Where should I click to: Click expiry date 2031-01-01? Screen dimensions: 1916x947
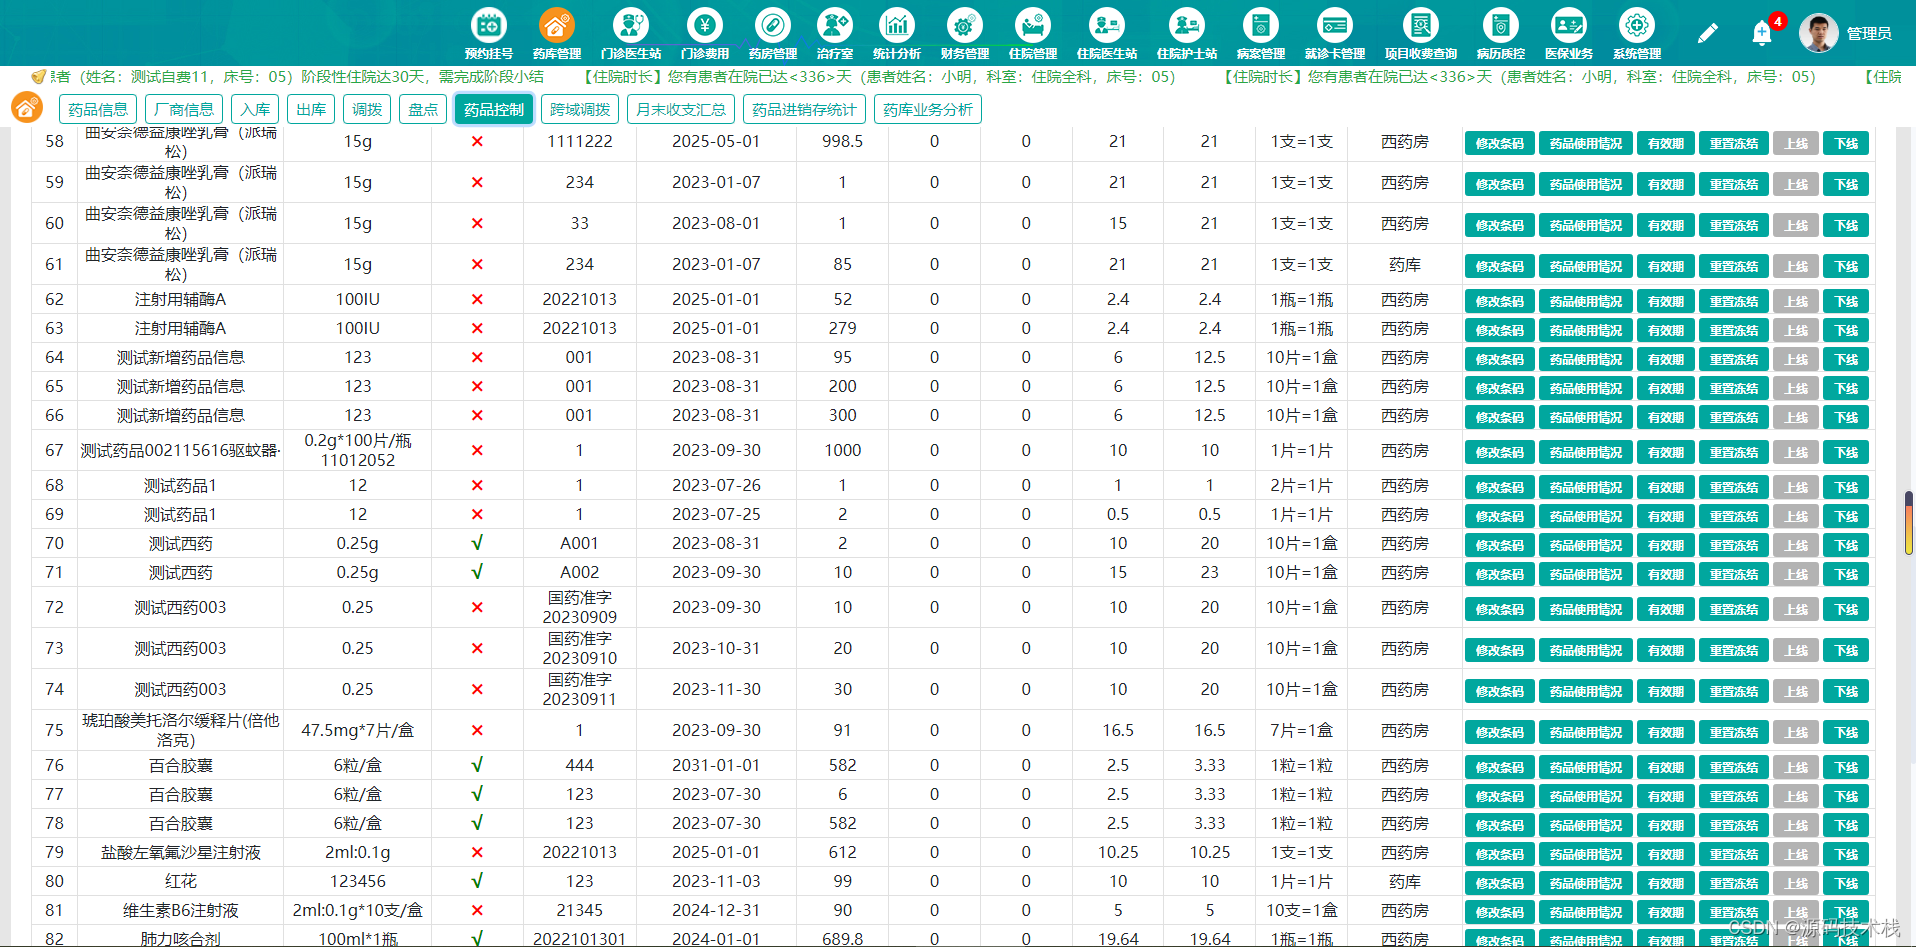pos(716,765)
